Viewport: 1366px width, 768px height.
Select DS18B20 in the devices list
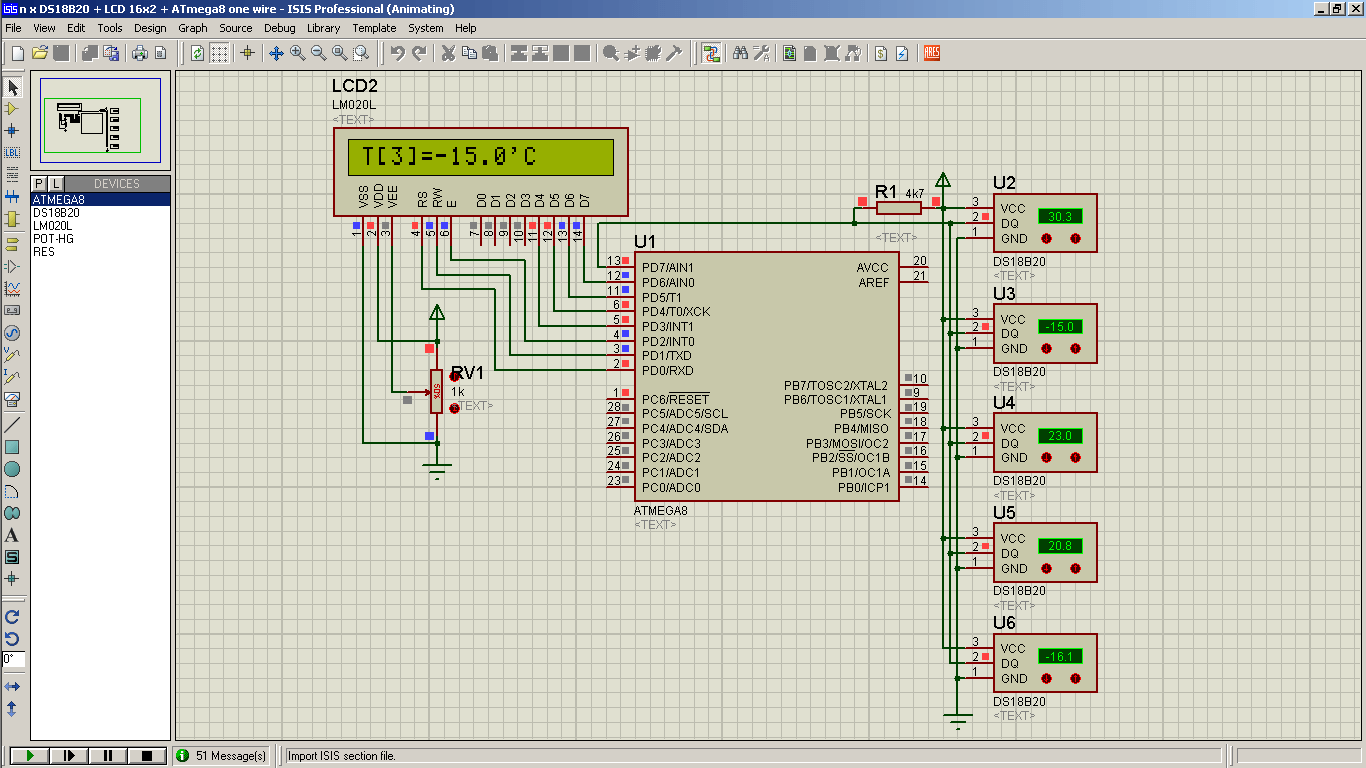[100, 213]
